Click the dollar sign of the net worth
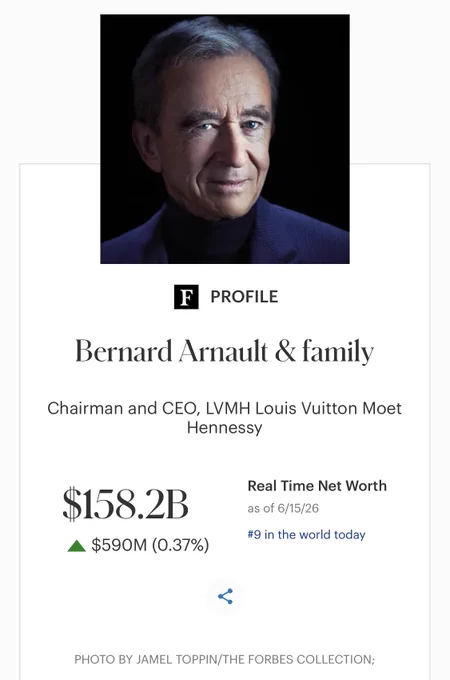 72,504
